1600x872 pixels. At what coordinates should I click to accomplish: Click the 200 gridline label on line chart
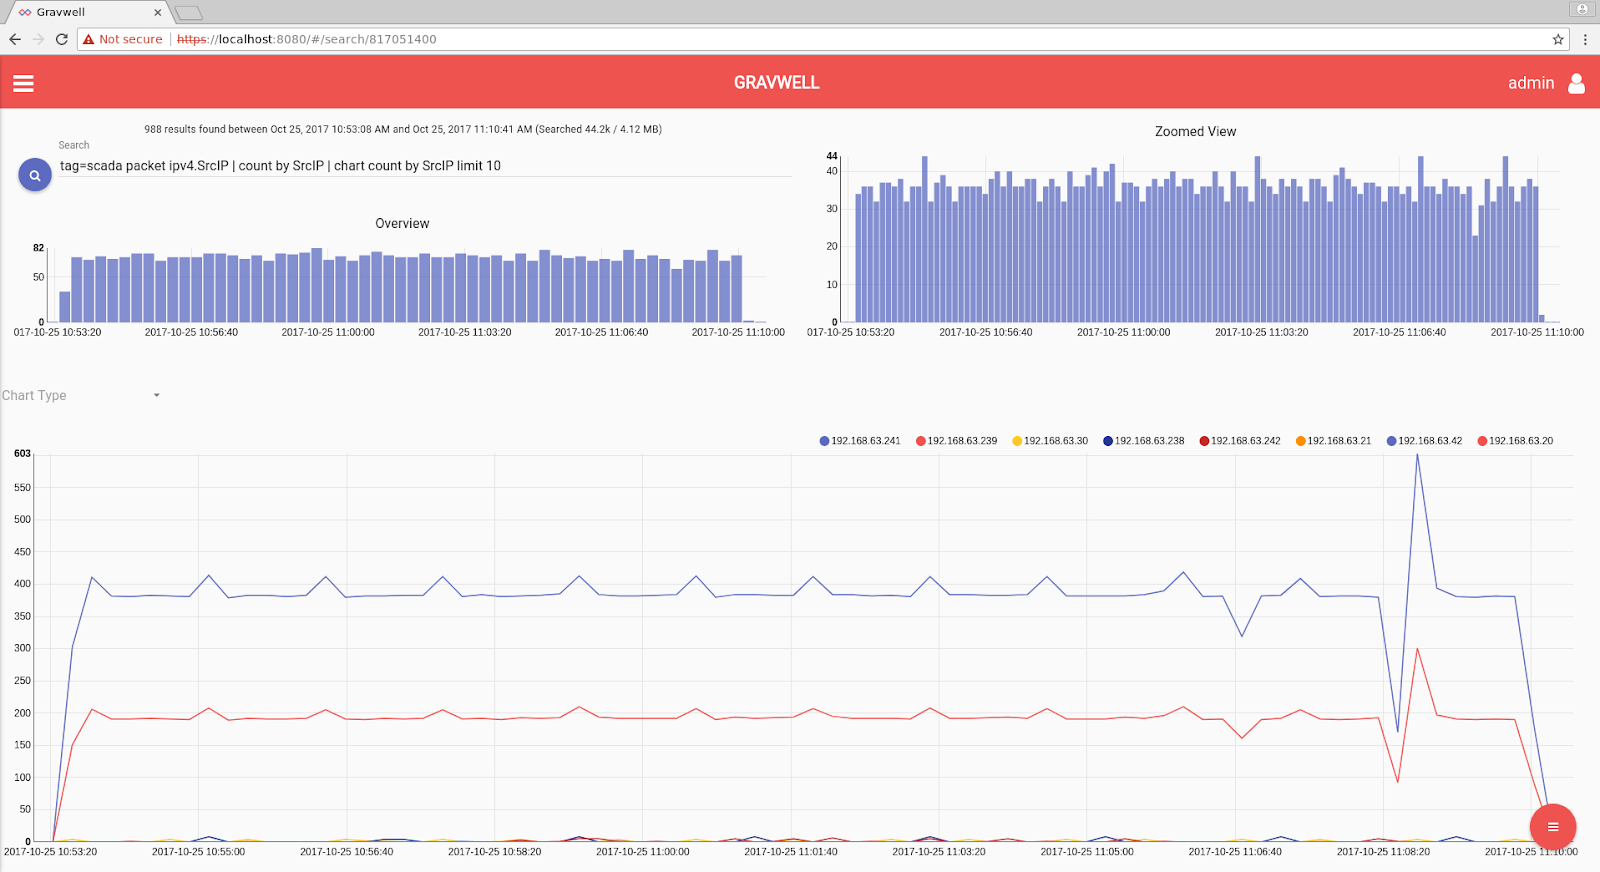click(x=22, y=713)
